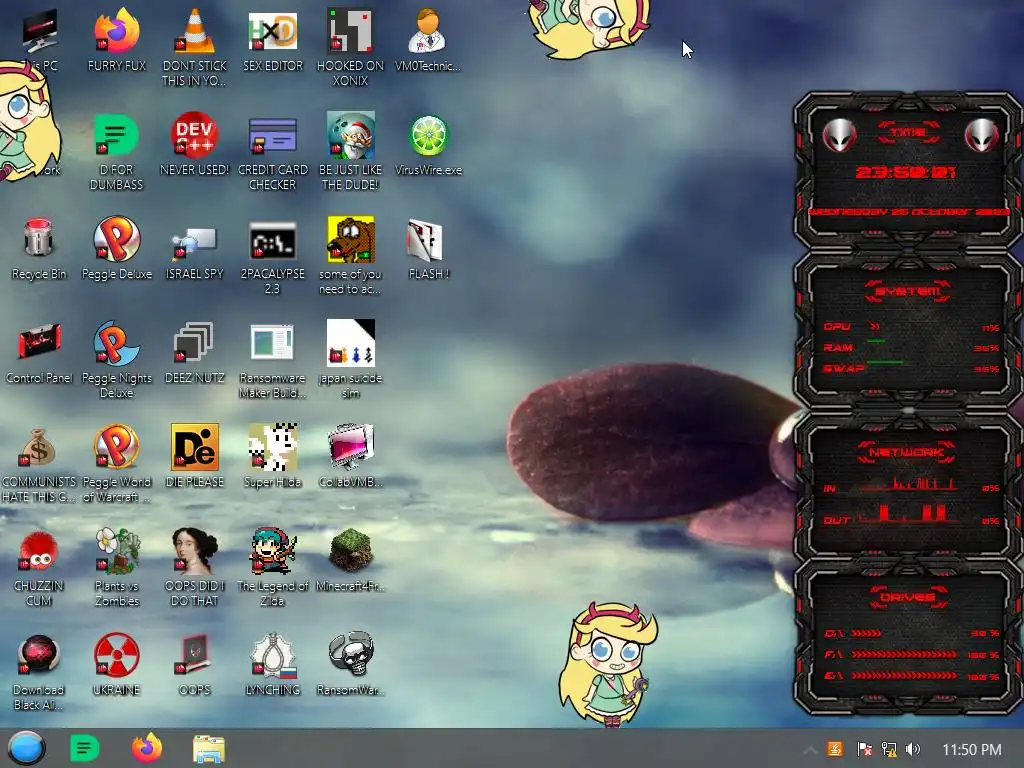1024x768 pixels.
Task: Launch Peggle World of Warcraft icon
Action: [x=117, y=447]
